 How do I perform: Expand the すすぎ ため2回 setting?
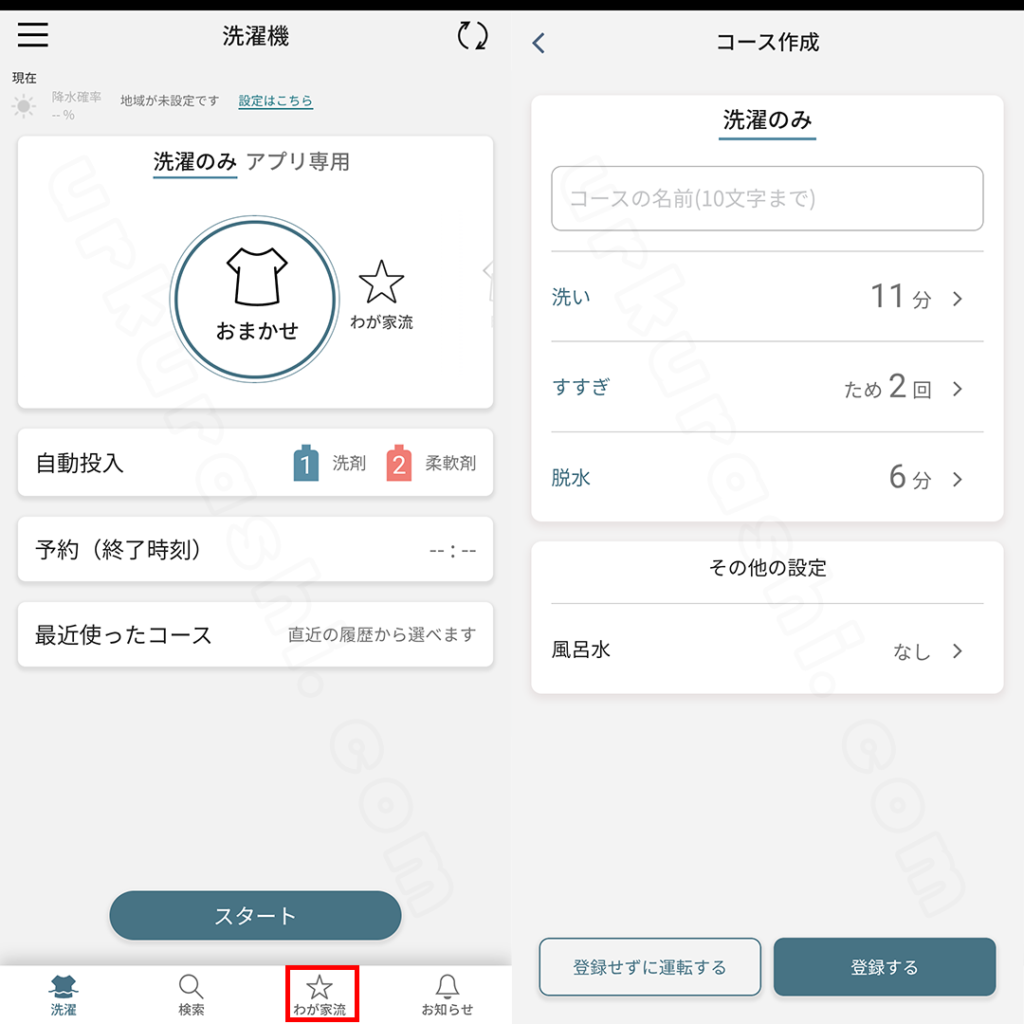pyautogui.click(x=767, y=388)
